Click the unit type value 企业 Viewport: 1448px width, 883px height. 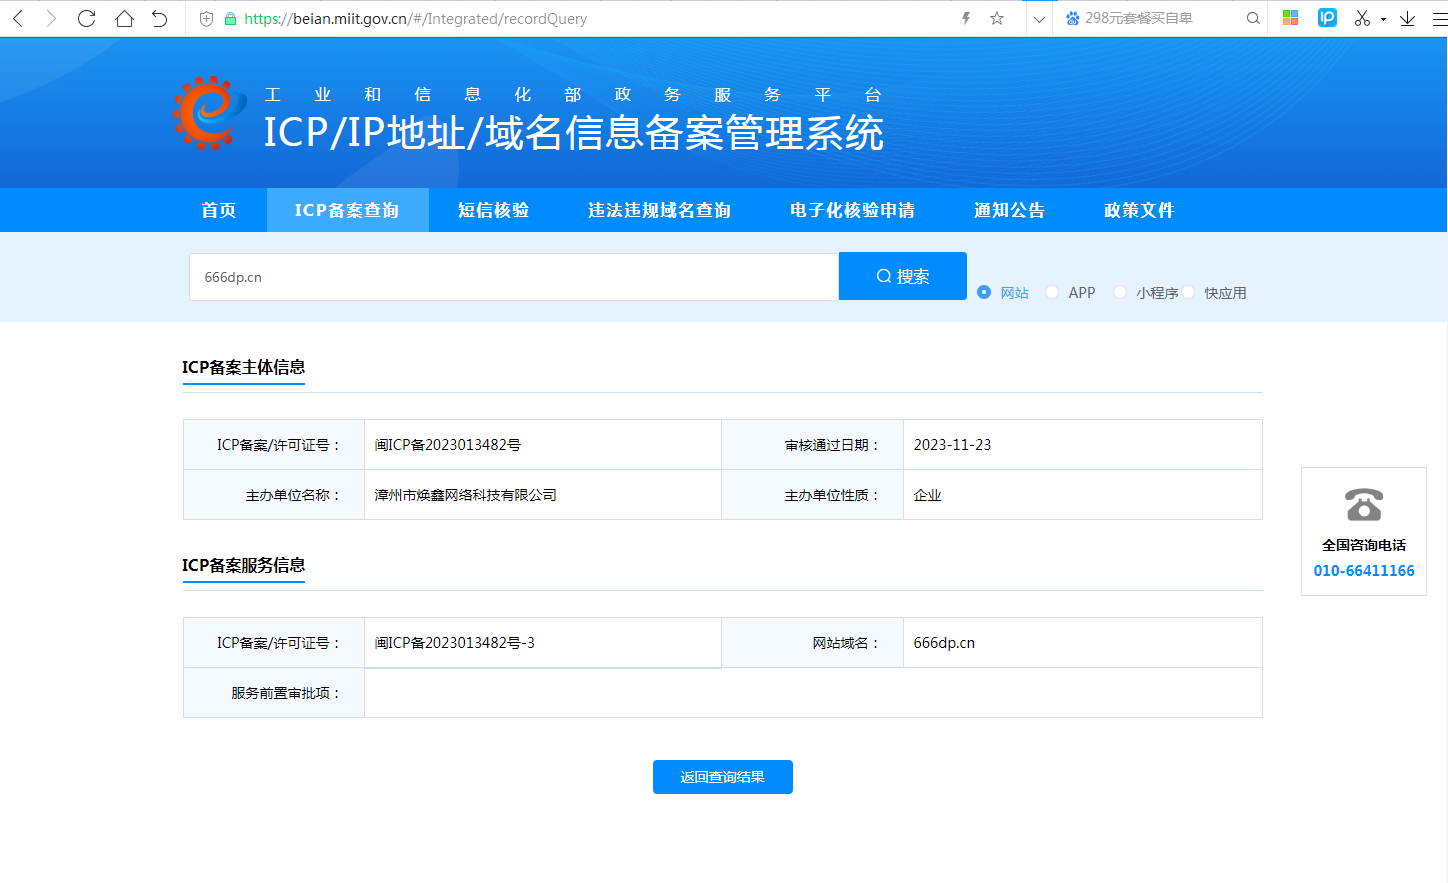point(927,495)
